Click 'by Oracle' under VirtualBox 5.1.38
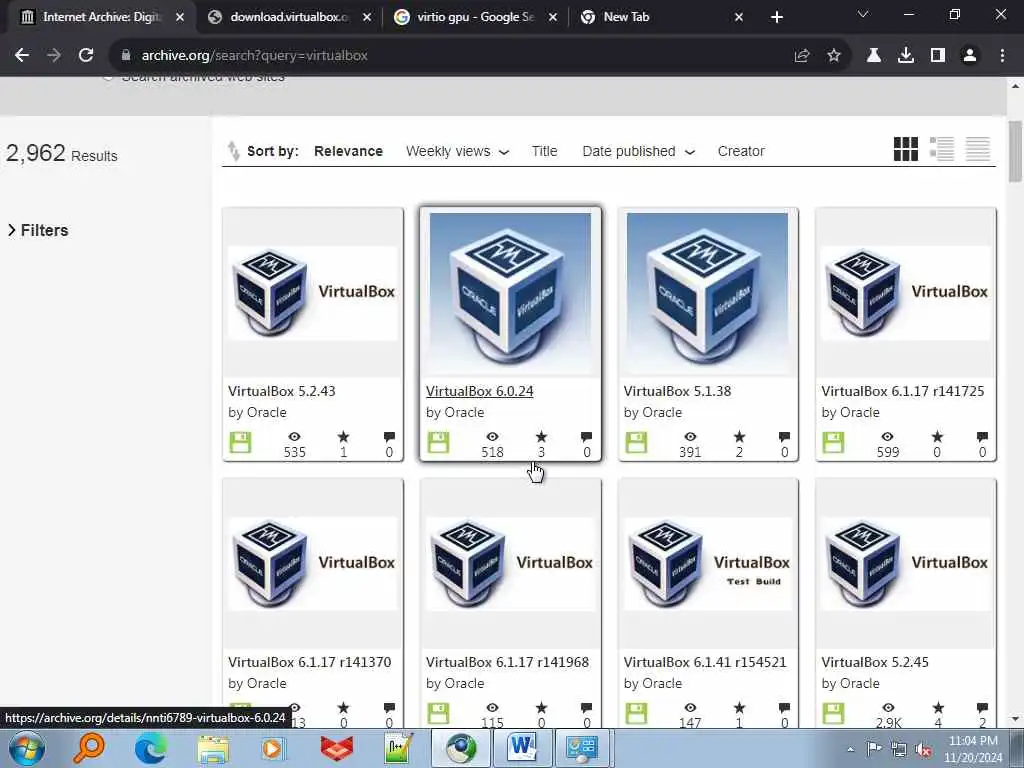Screen dimensions: 1024x768 pyautogui.click(x=652, y=412)
